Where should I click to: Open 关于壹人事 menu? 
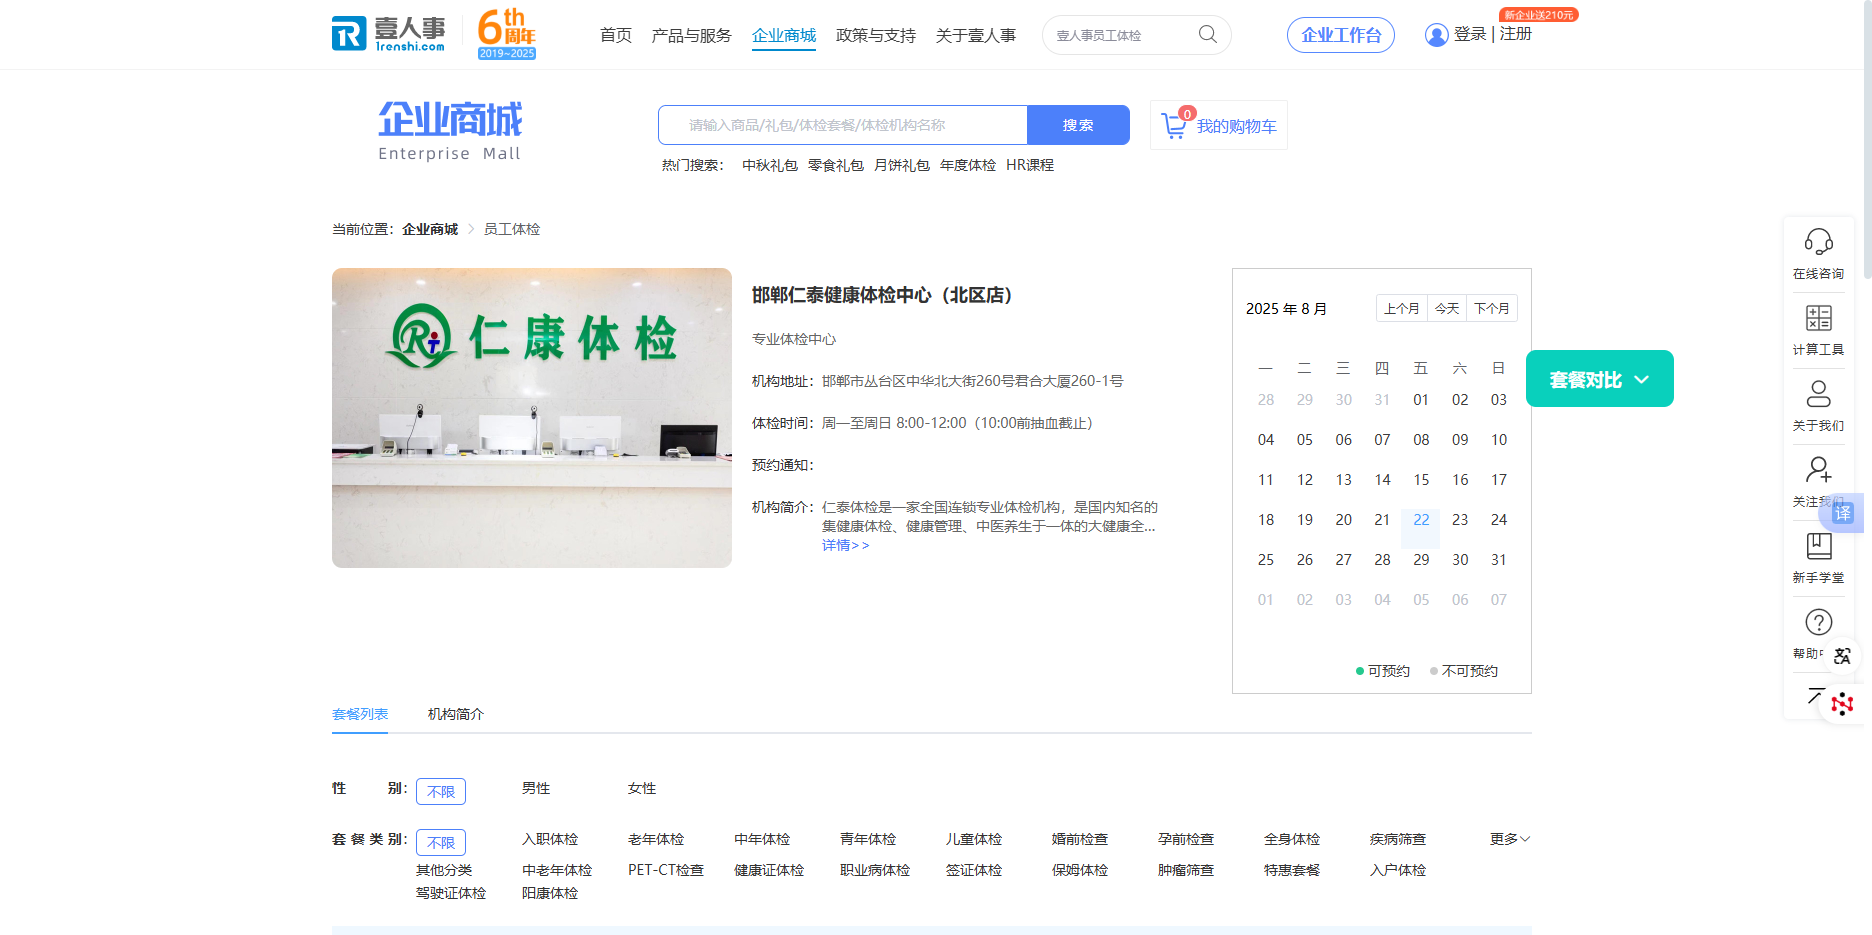click(x=976, y=35)
